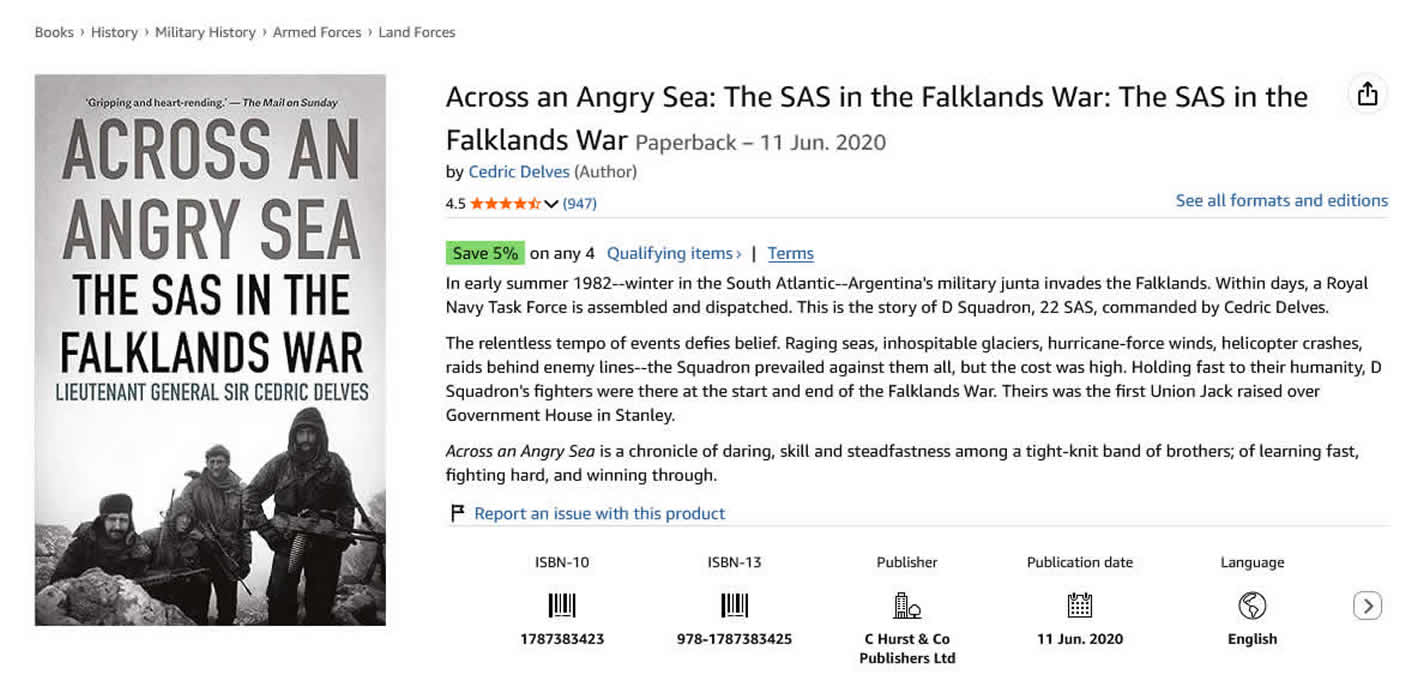Expand the ratings dropdown chevron
The height and width of the screenshot is (675, 1412).
[550, 204]
